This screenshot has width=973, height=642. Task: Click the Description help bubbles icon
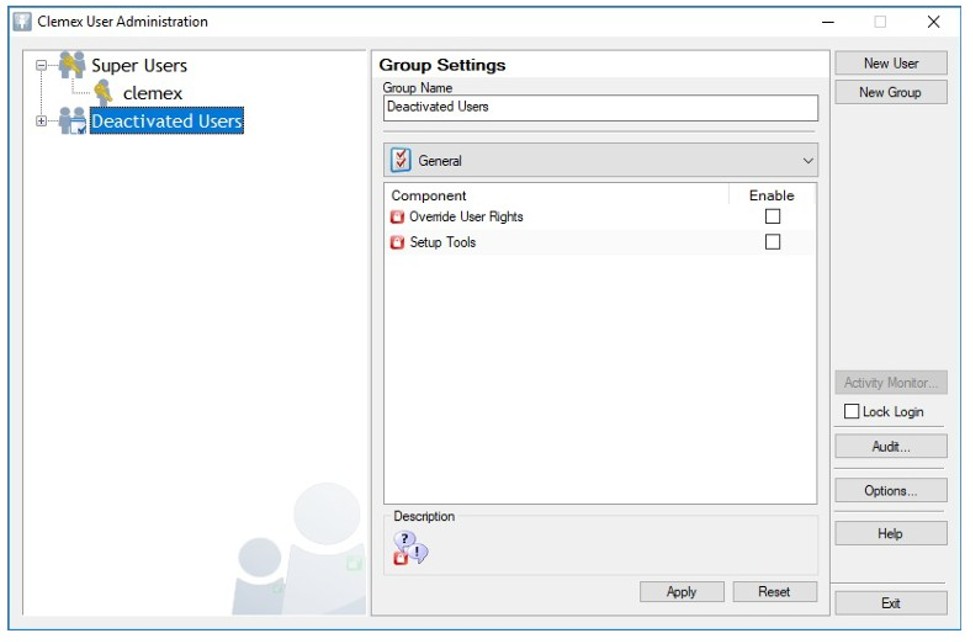tap(410, 548)
